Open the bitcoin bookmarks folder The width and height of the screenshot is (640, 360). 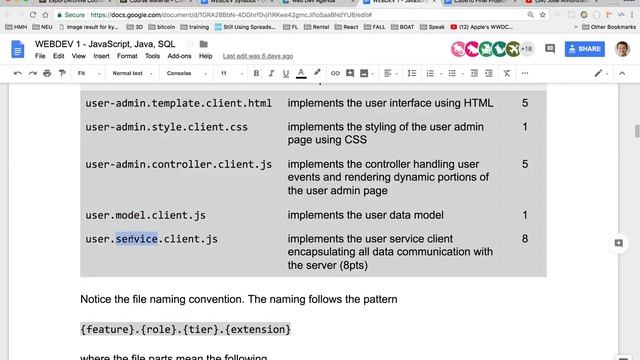click(162, 27)
